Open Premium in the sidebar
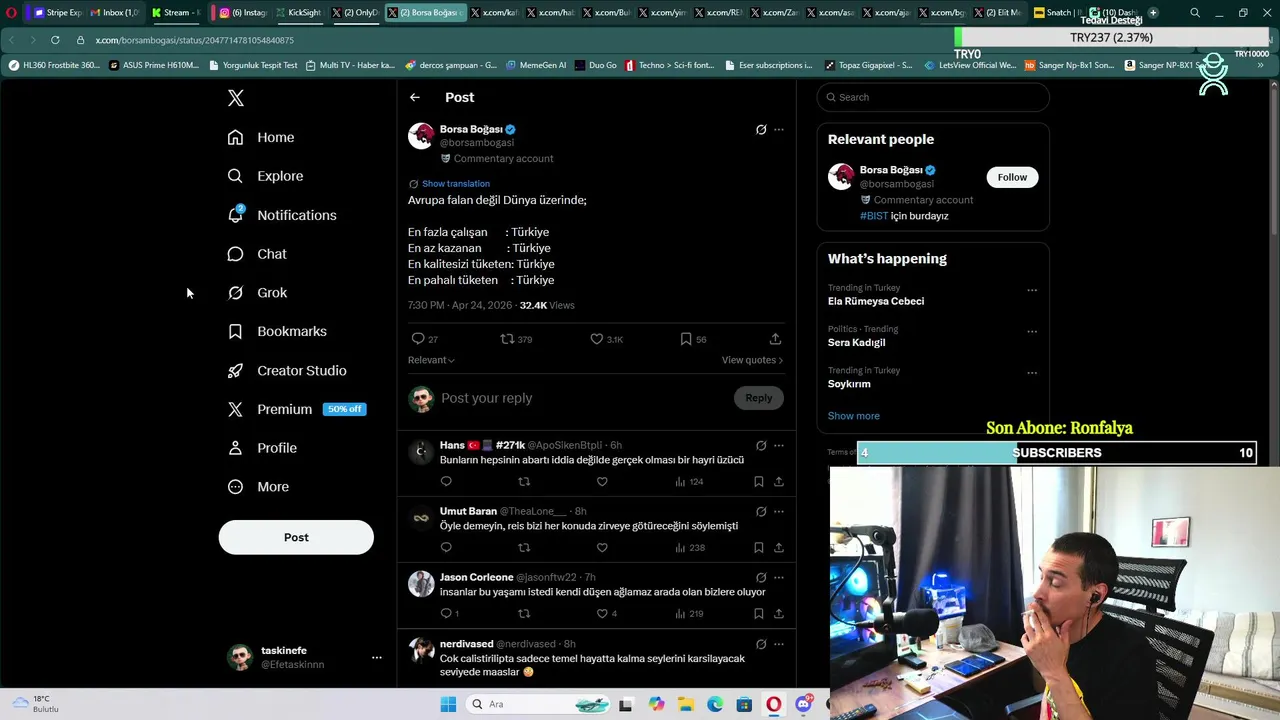This screenshot has height=720, width=1280. [296, 409]
